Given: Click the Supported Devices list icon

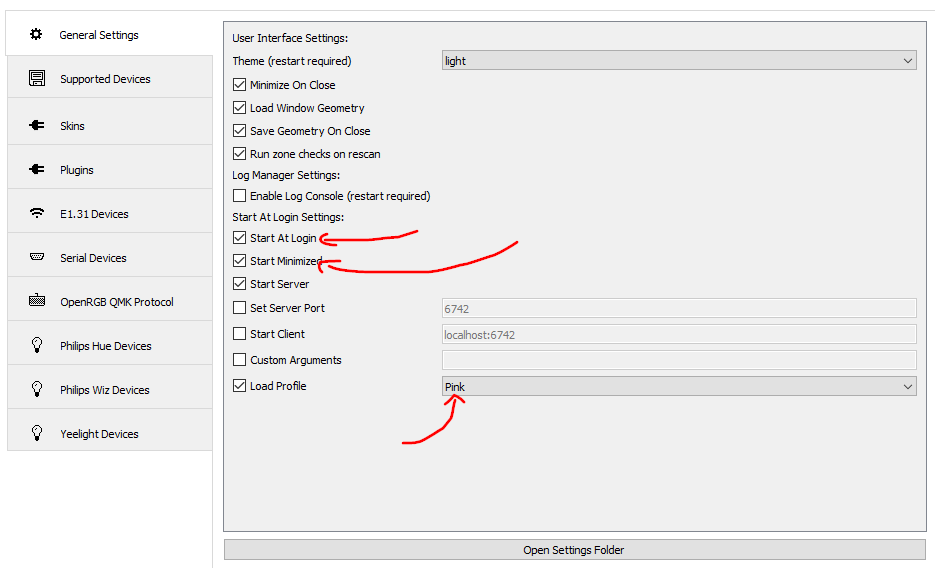Looking at the screenshot, I should pos(37,79).
